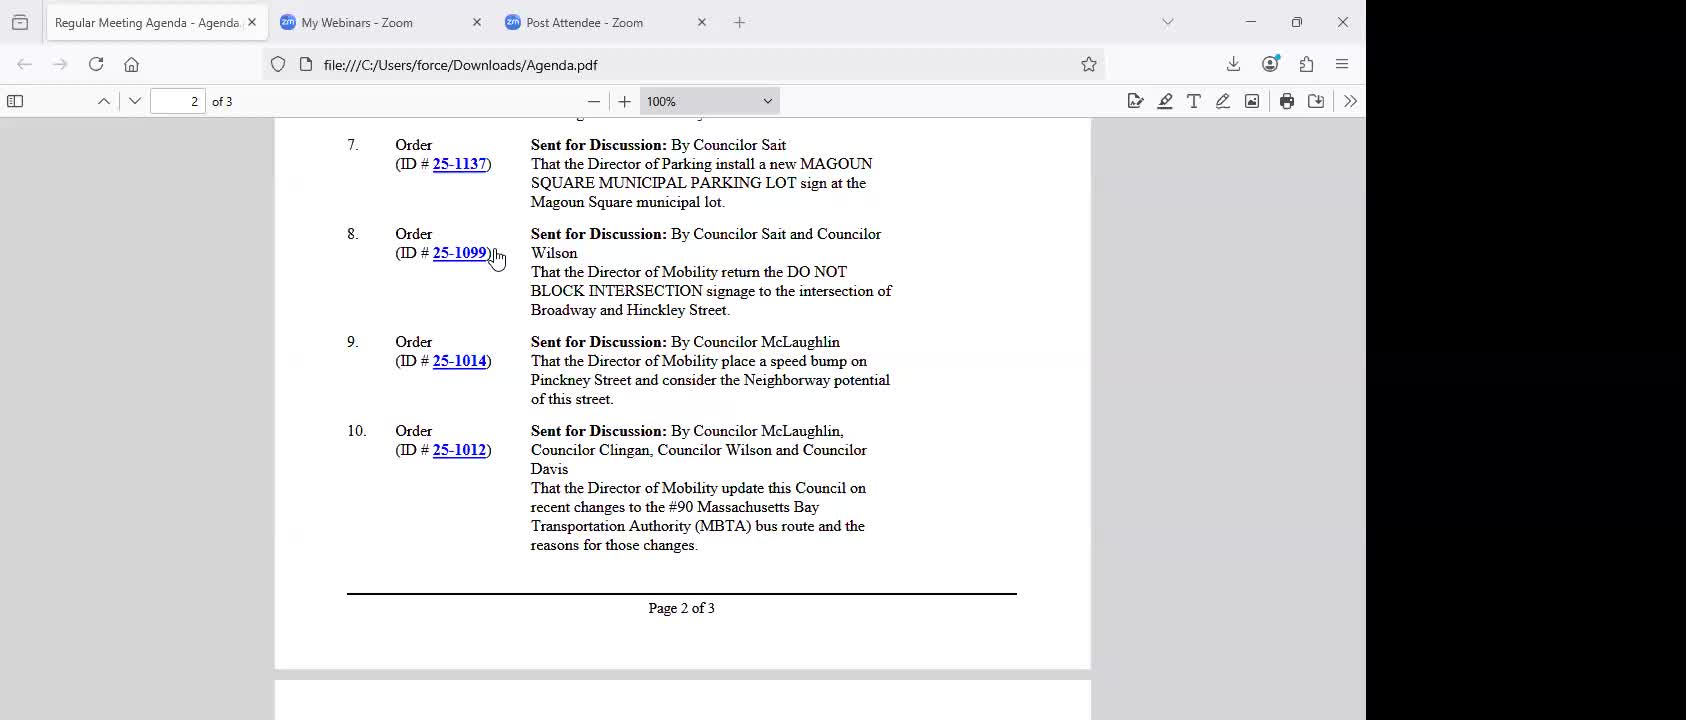Close the Post Attendee - Zoom tab

702,22
